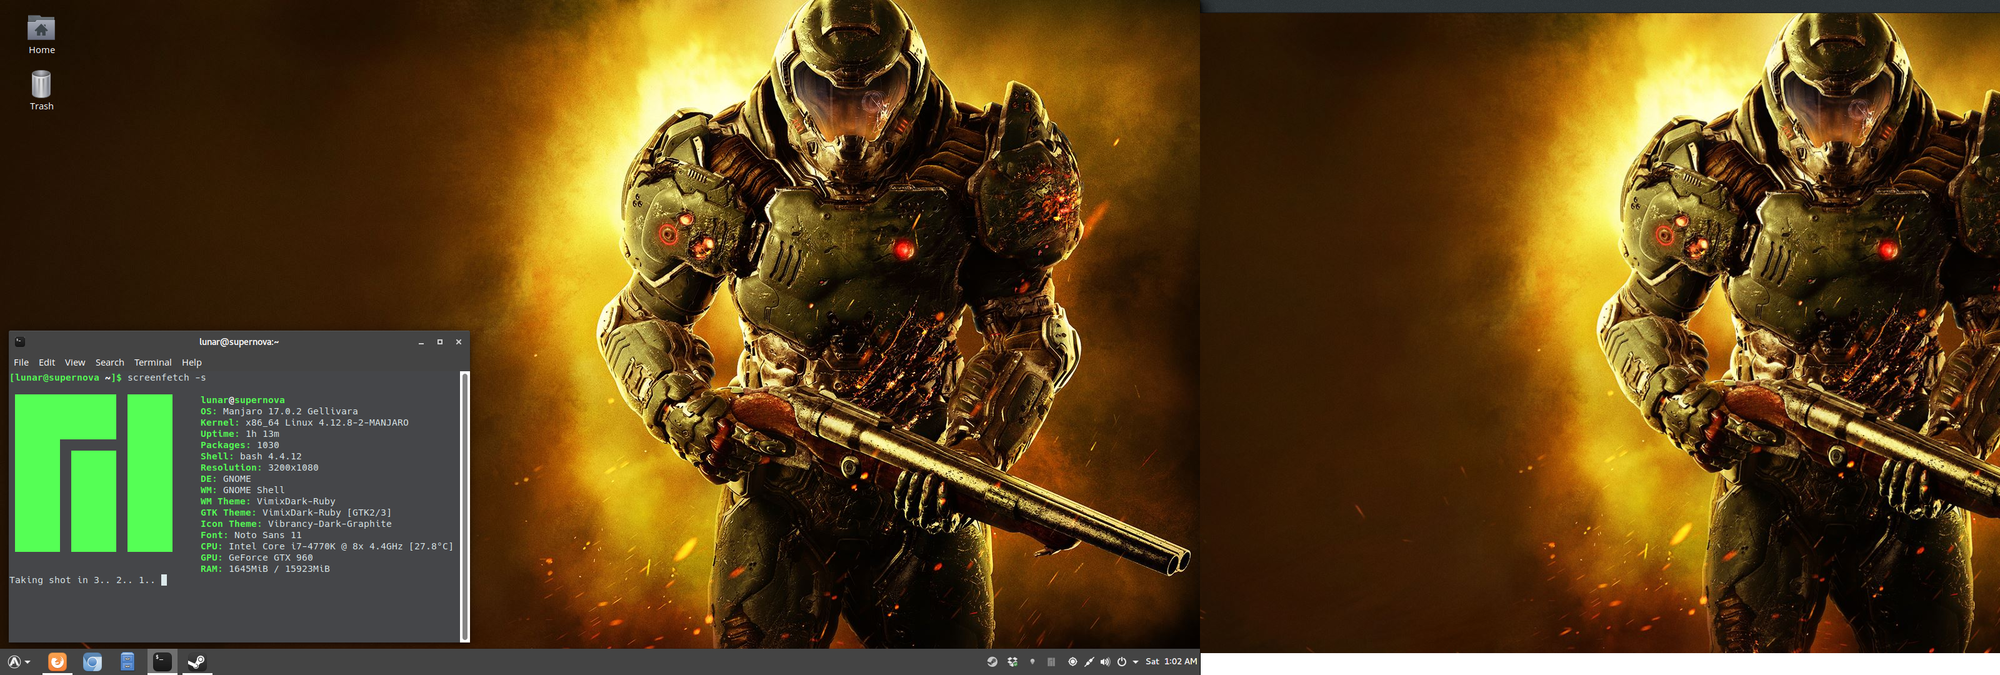Open the terminal File menu

point(21,363)
